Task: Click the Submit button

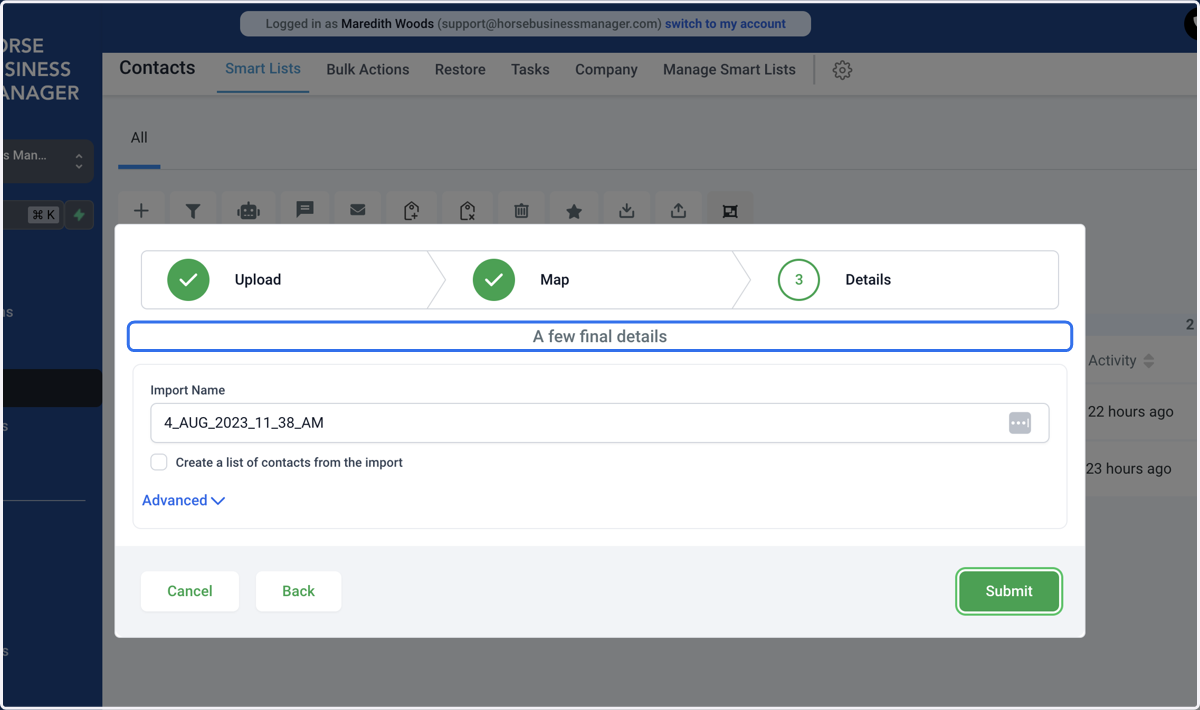Action: 1009,591
